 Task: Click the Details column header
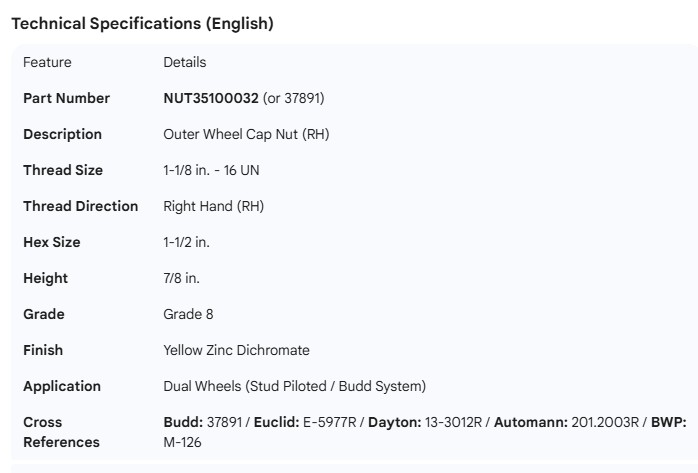click(184, 62)
